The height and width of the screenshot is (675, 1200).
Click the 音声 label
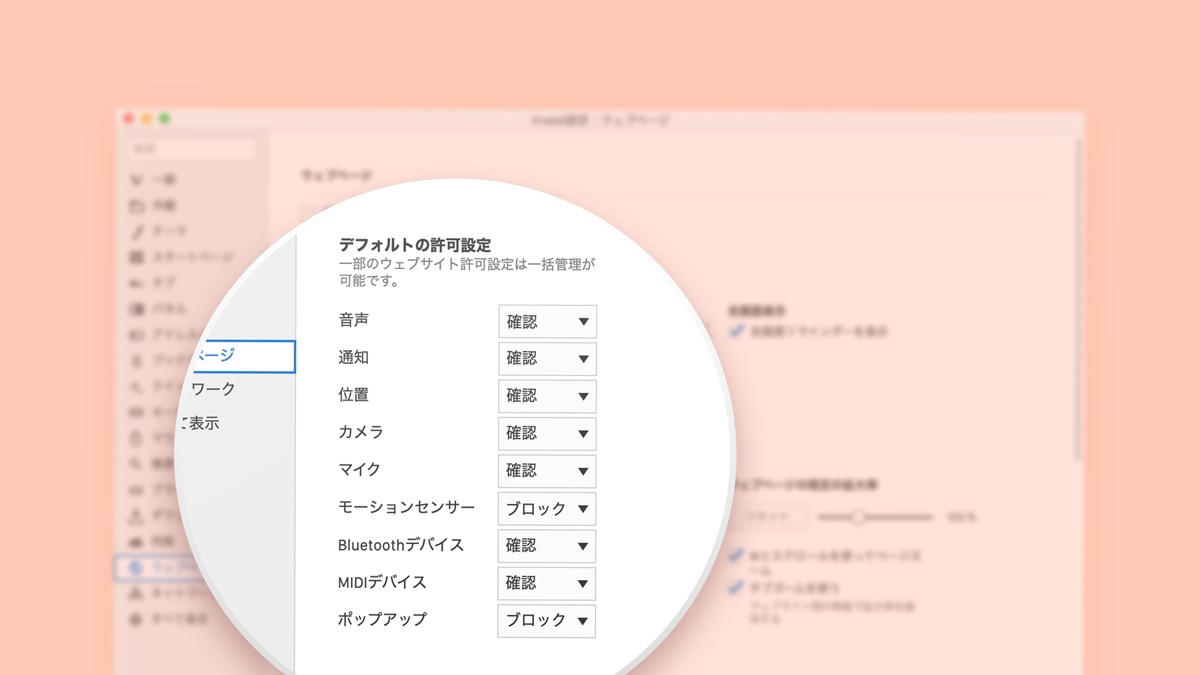coord(354,320)
